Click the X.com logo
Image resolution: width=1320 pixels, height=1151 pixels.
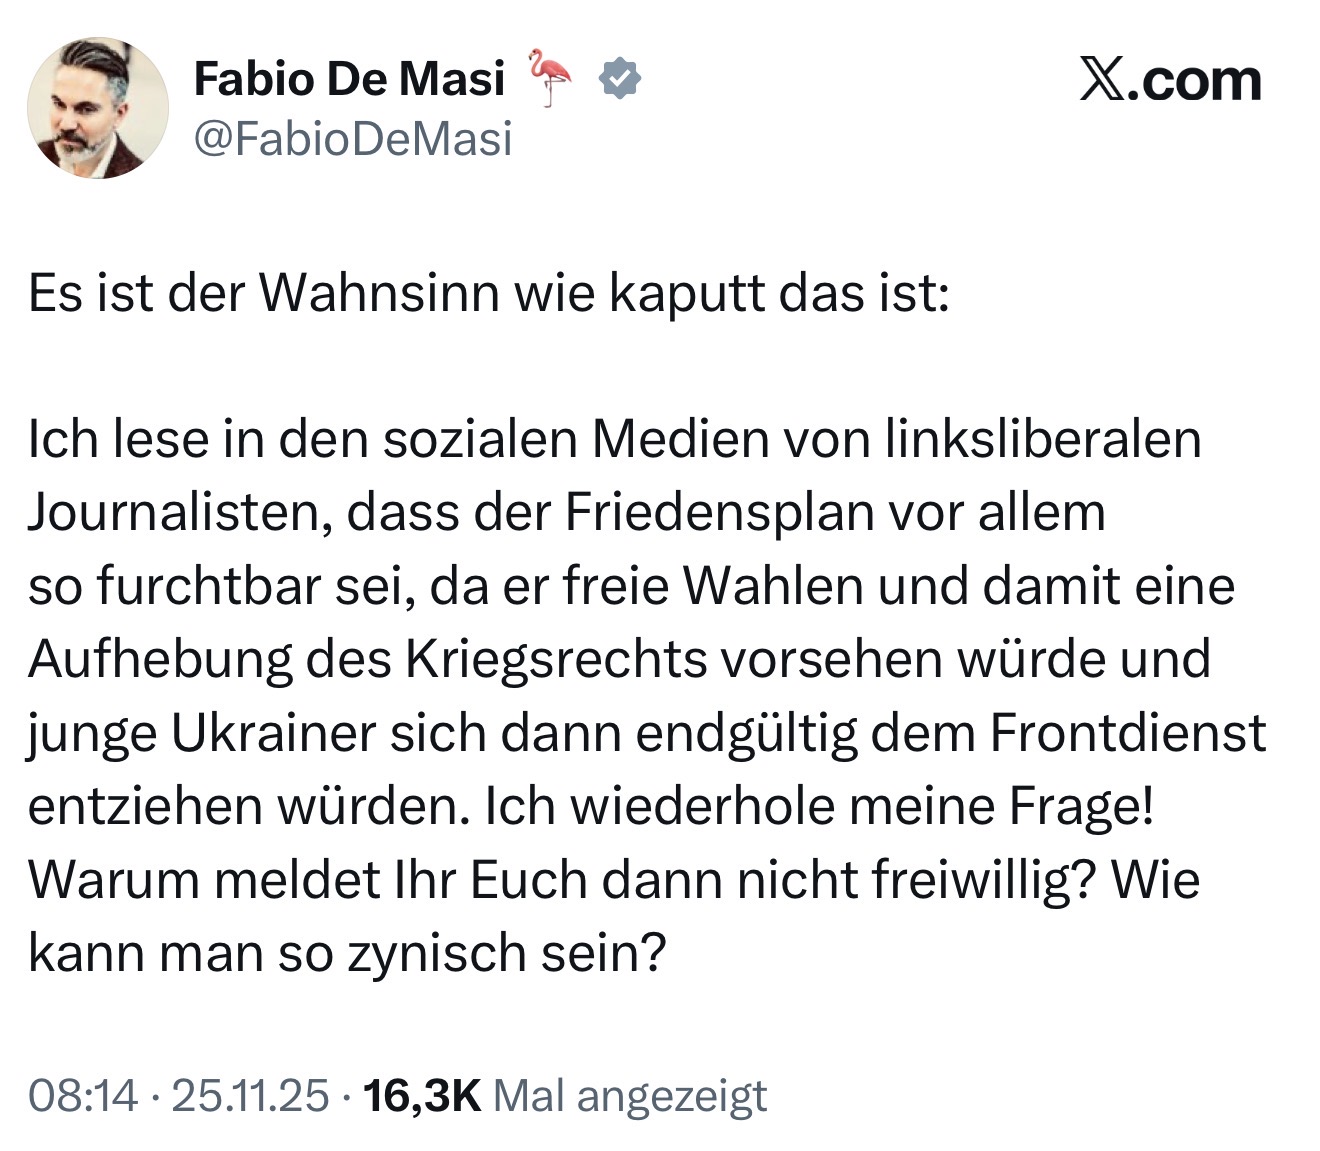point(1170,80)
